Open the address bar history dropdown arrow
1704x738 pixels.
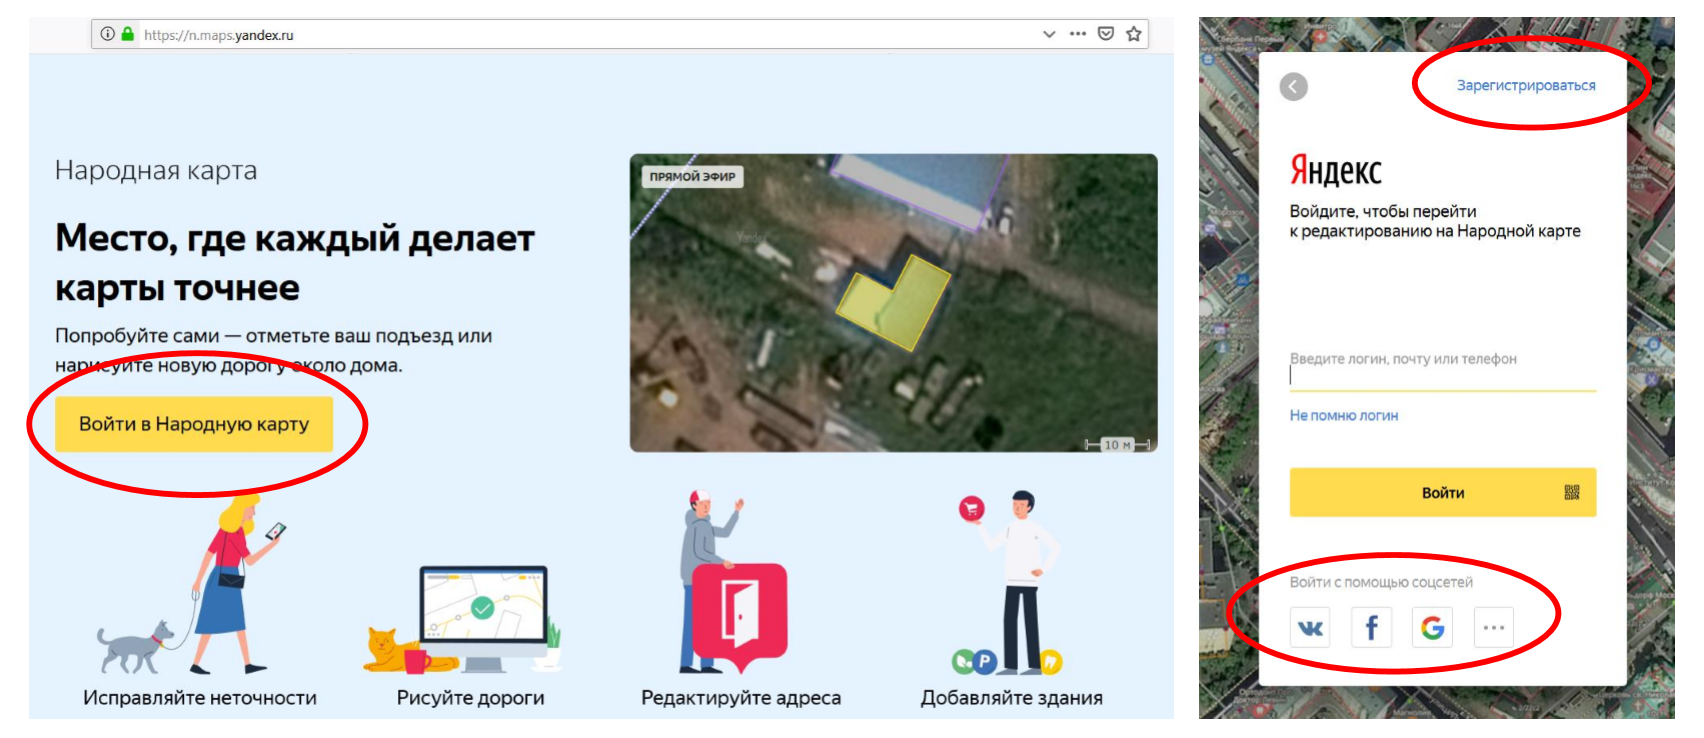pos(1049,34)
